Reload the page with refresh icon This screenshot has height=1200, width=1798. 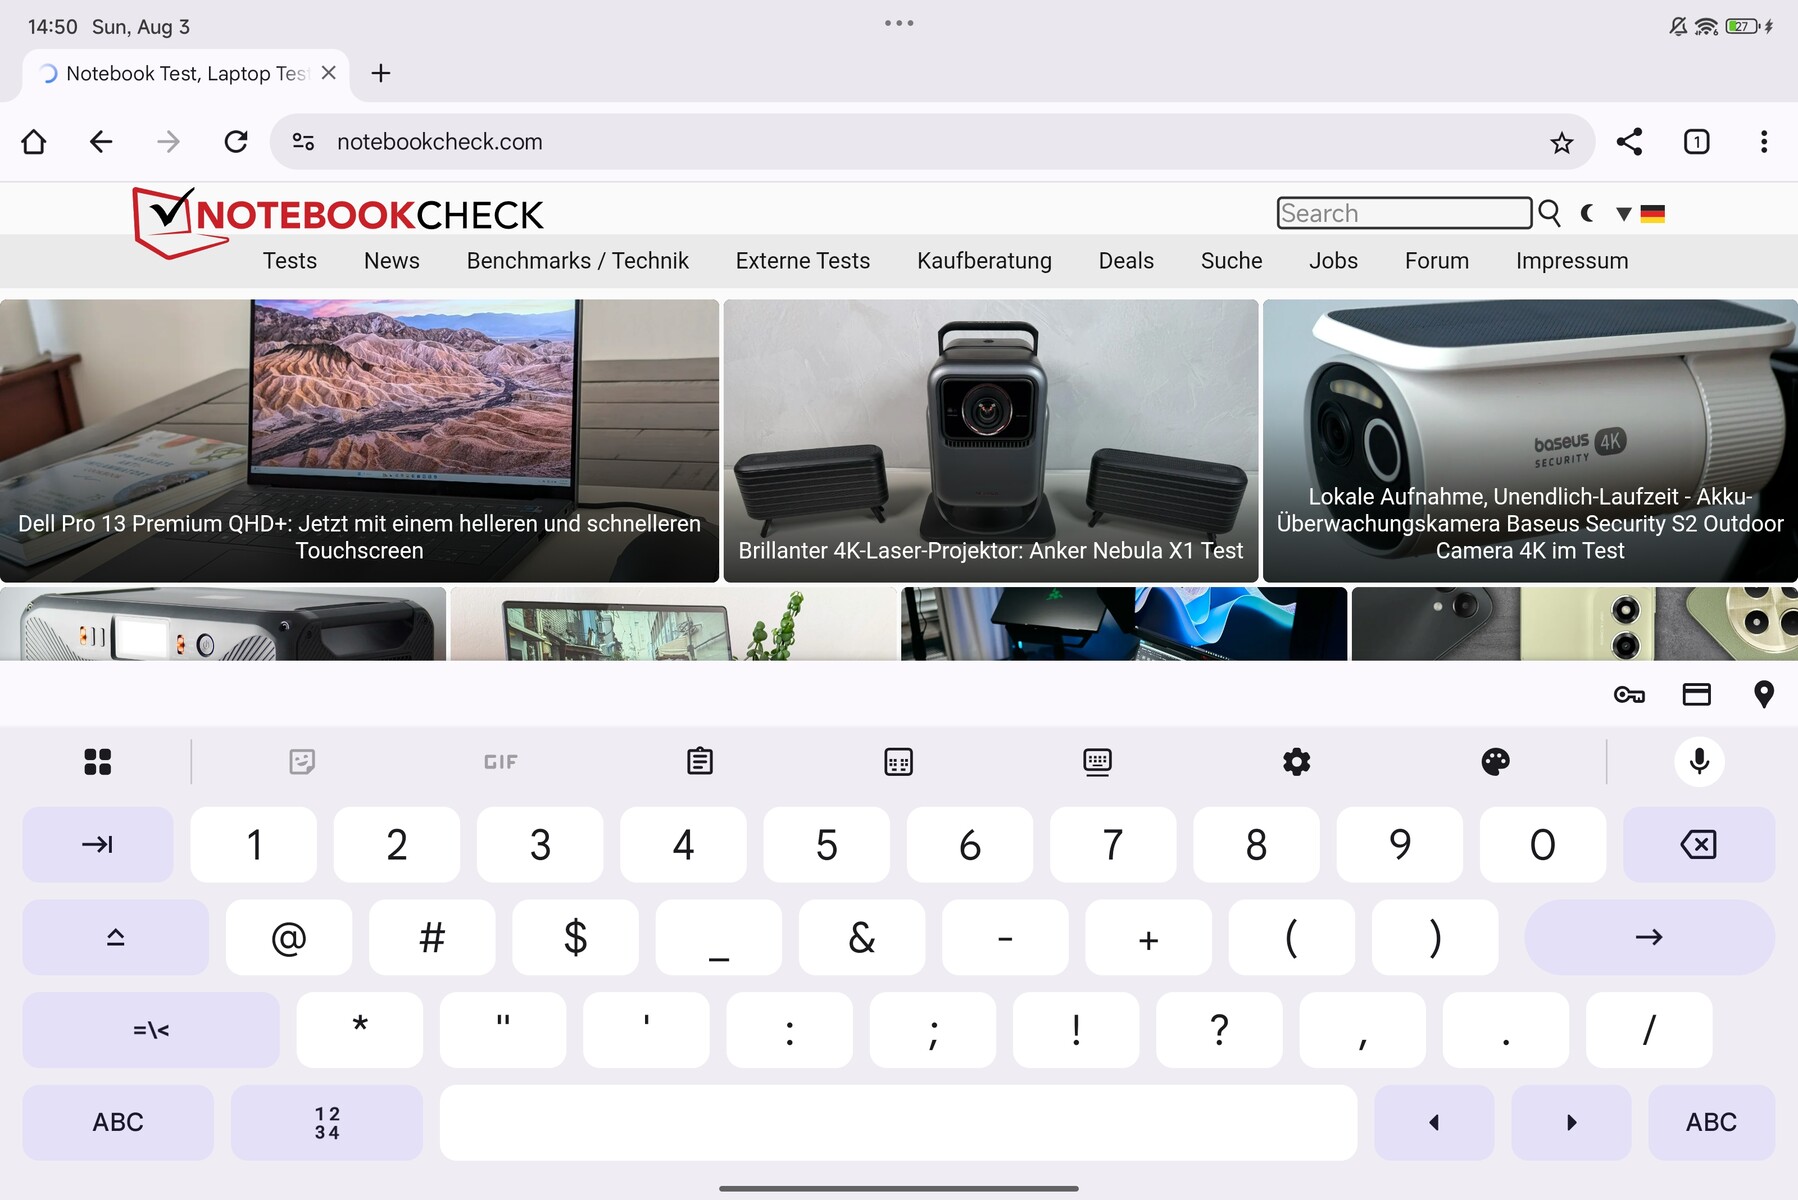click(x=236, y=142)
